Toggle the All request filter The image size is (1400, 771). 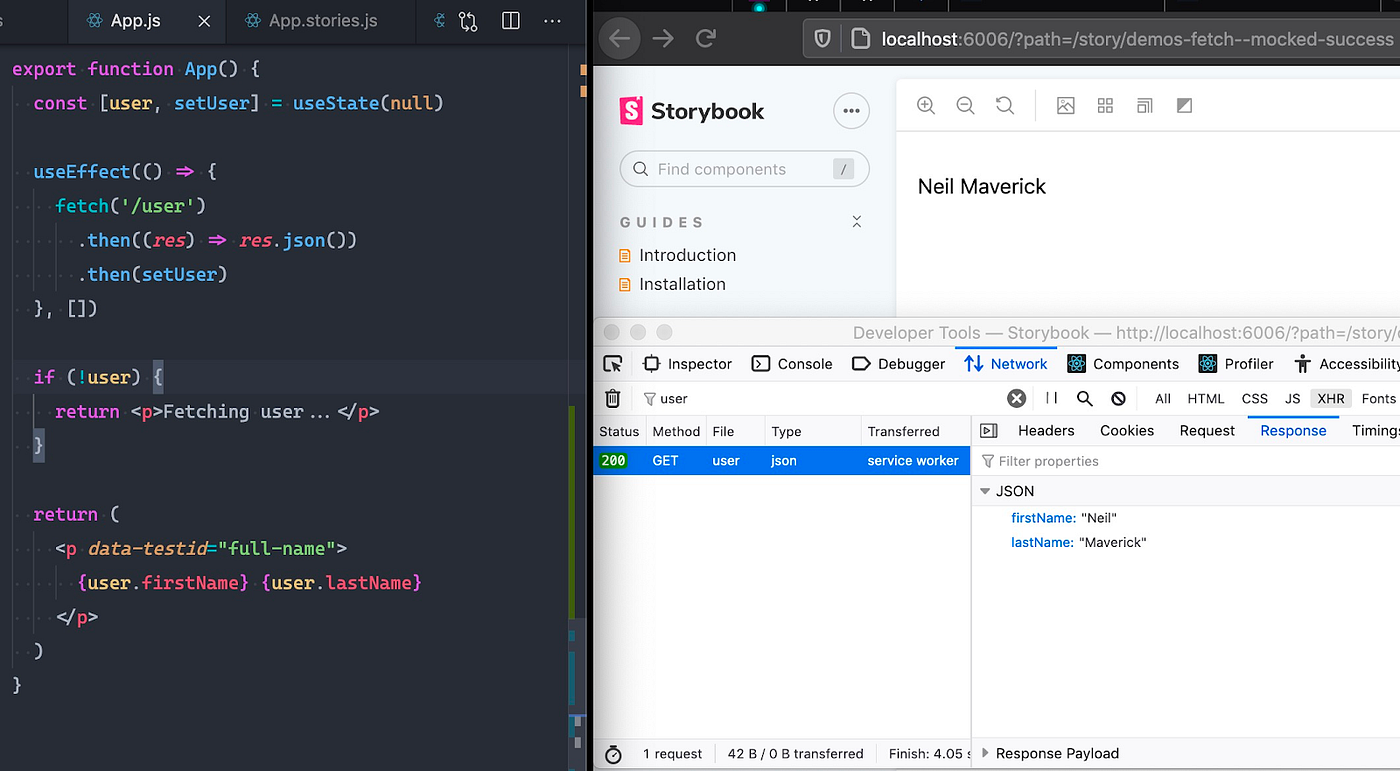click(1163, 398)
